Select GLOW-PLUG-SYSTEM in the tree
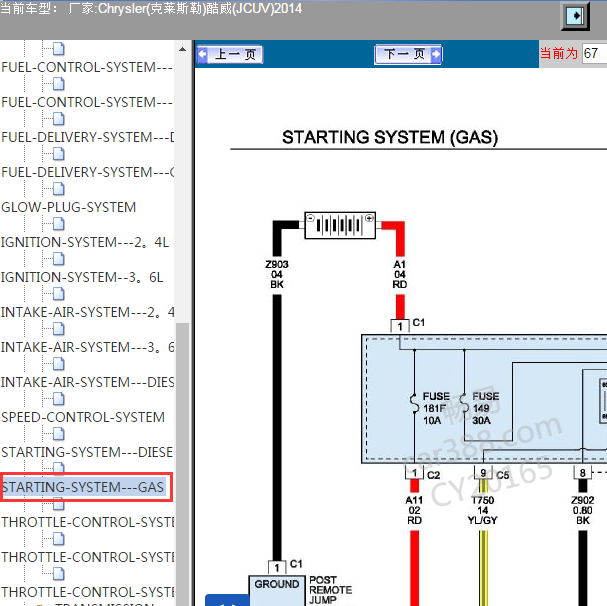The image size is (607, 606). coord(69,208)
